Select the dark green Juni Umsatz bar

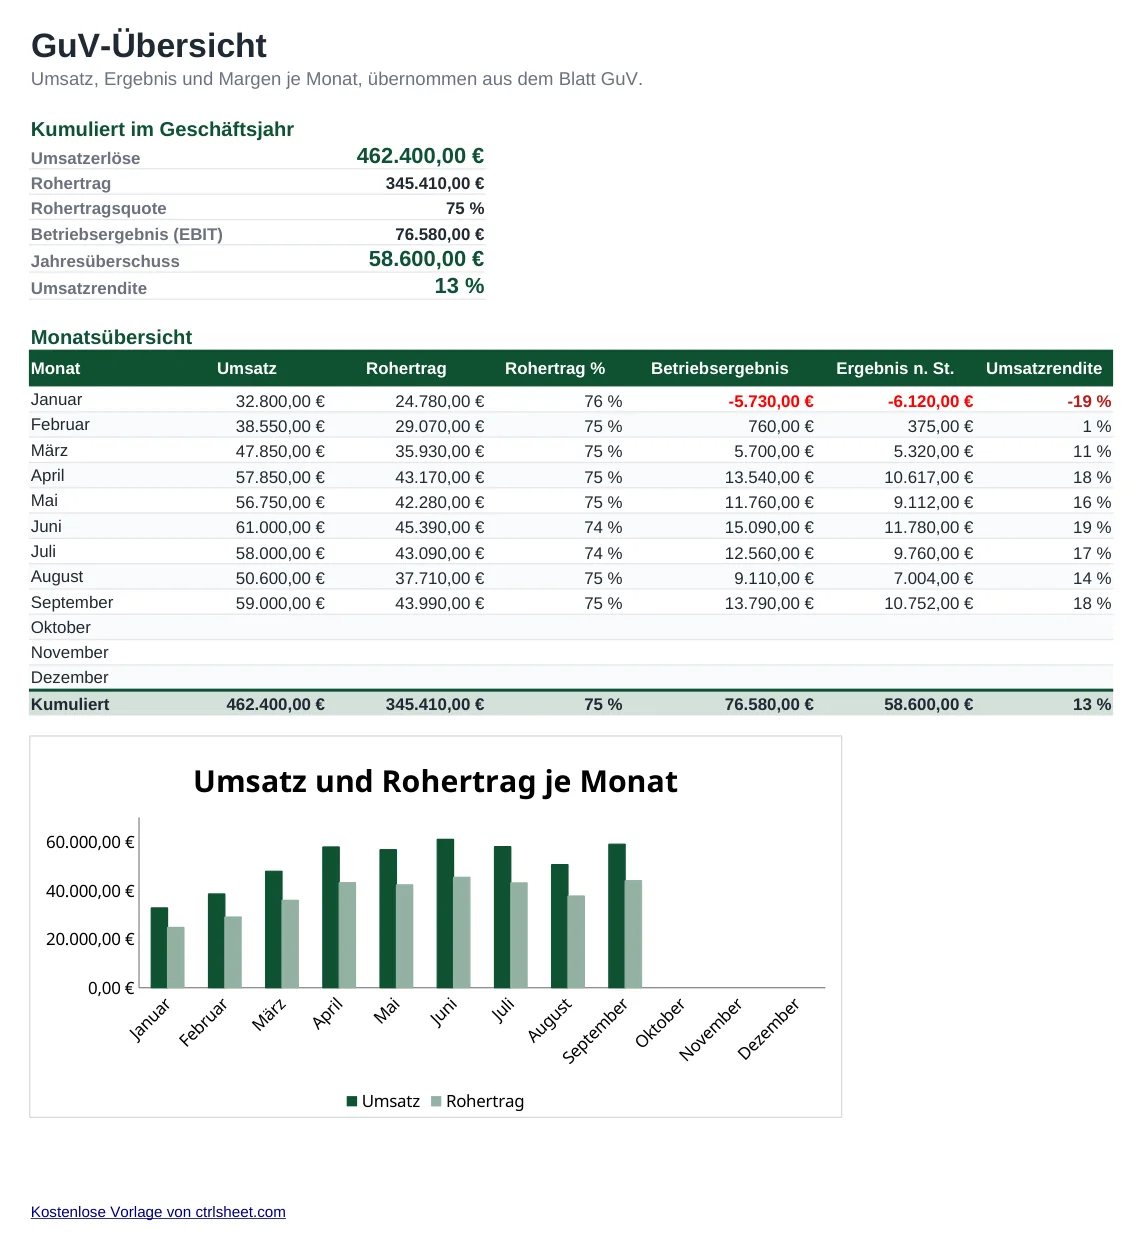coord(445,913)
